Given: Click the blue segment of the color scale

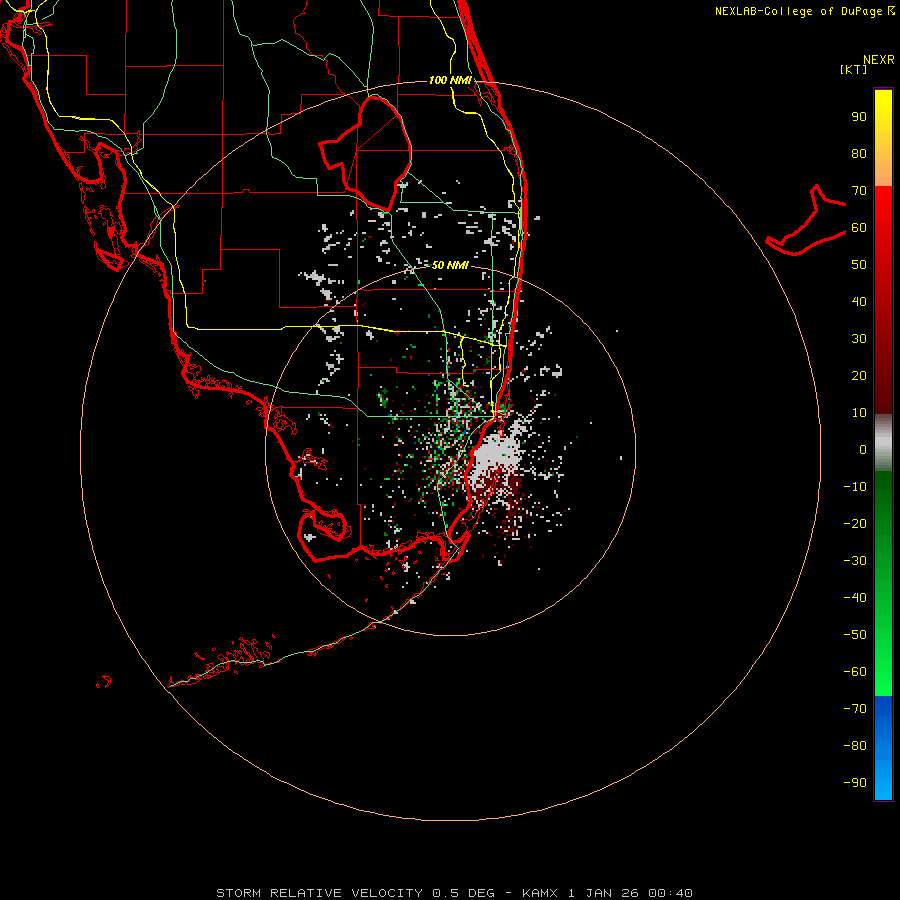Looking at the screenshot, I should 883,748.
